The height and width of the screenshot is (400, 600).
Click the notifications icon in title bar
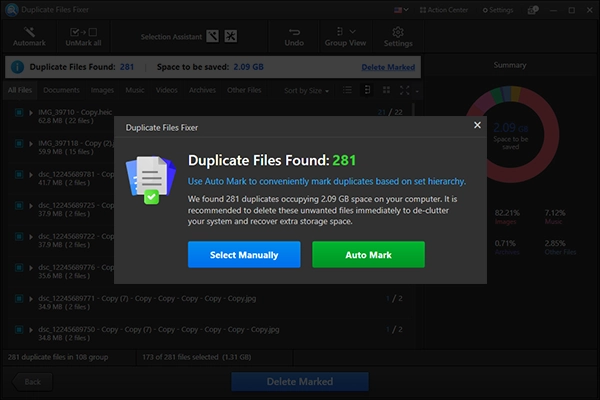click(533, 10)
